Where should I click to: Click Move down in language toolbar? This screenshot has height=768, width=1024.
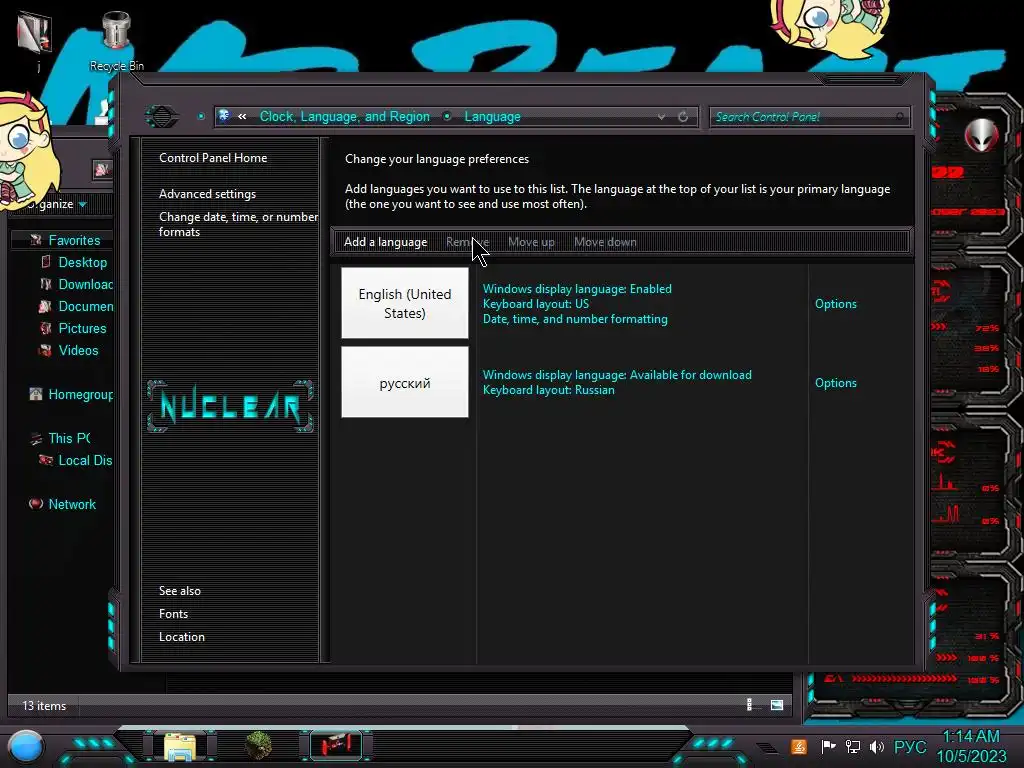(605, 242)
